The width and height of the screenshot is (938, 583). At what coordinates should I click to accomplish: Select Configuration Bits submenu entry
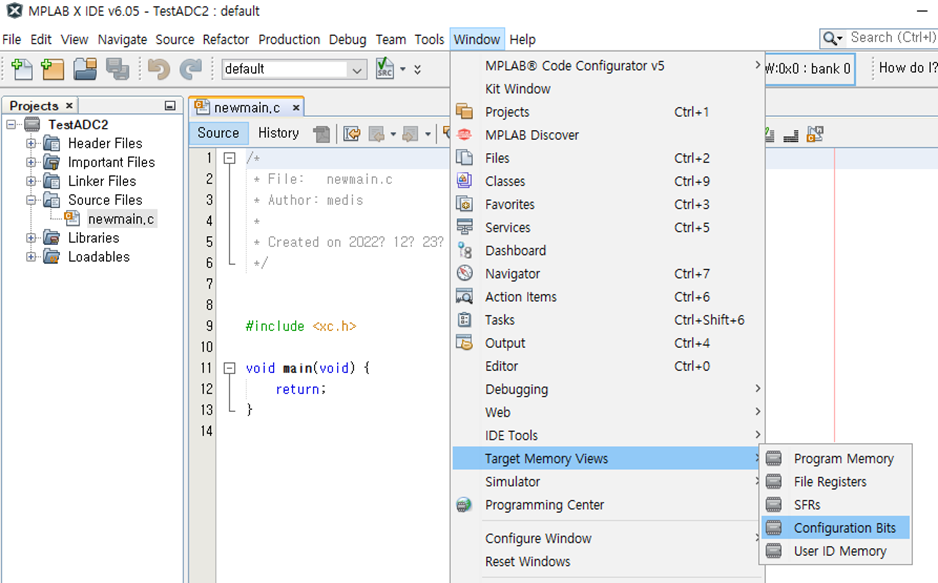point(836,527)
